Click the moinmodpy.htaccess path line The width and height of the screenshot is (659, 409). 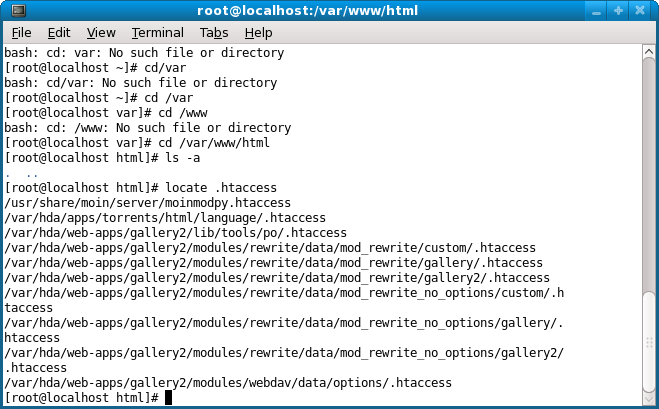click(148, 203)
